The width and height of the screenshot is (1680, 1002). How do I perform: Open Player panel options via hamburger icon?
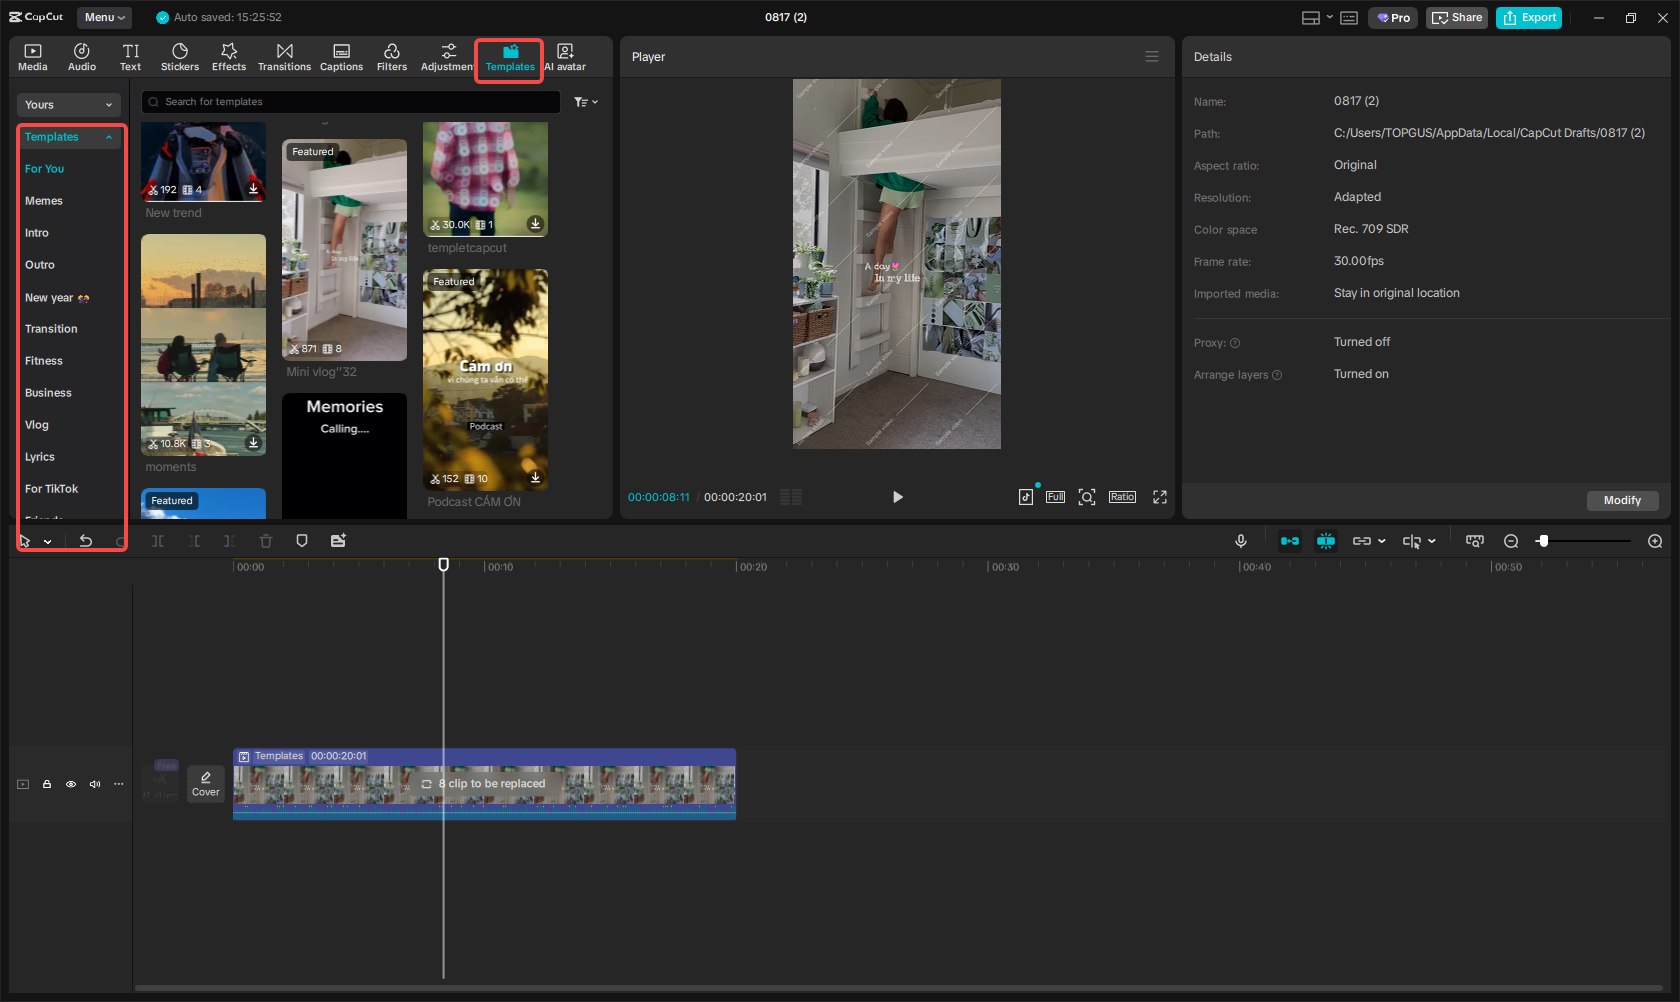pyautogui.click(x=1151, y=56)
